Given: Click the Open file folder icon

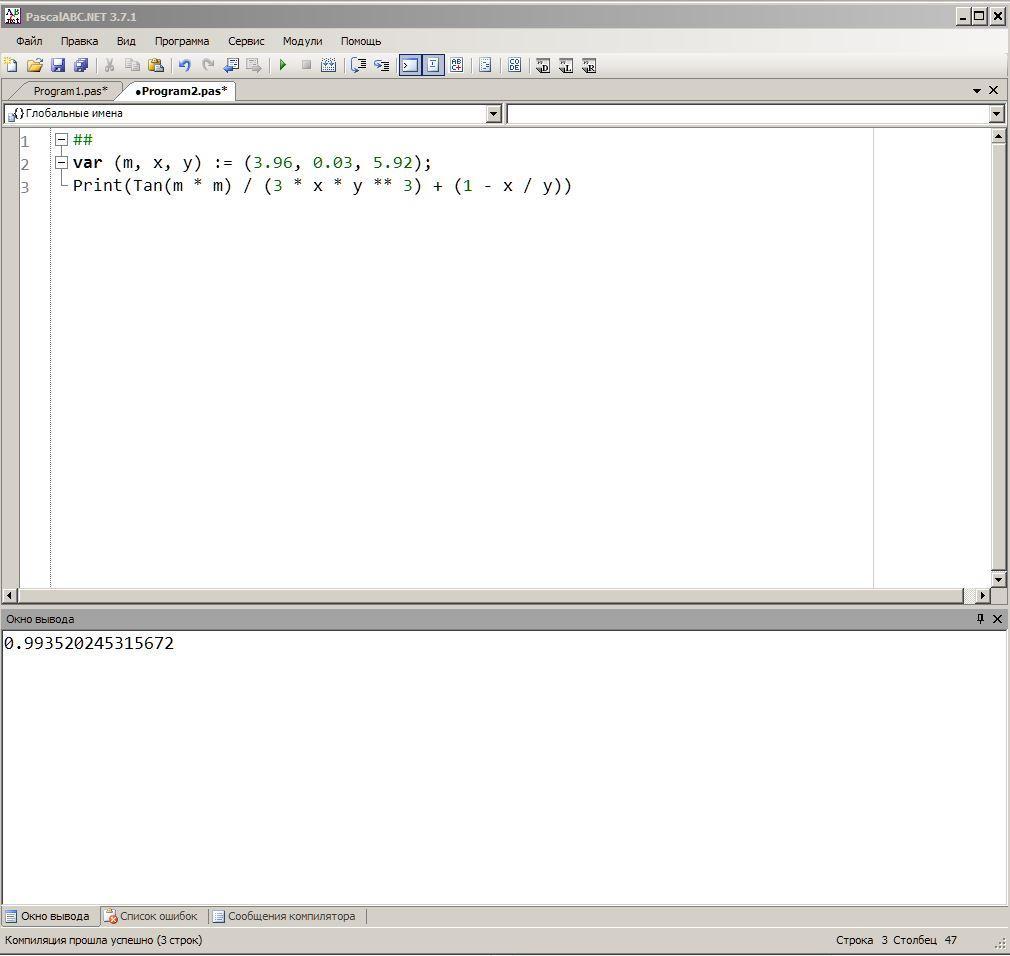Looking at the screenshot, I should (34, 66).
